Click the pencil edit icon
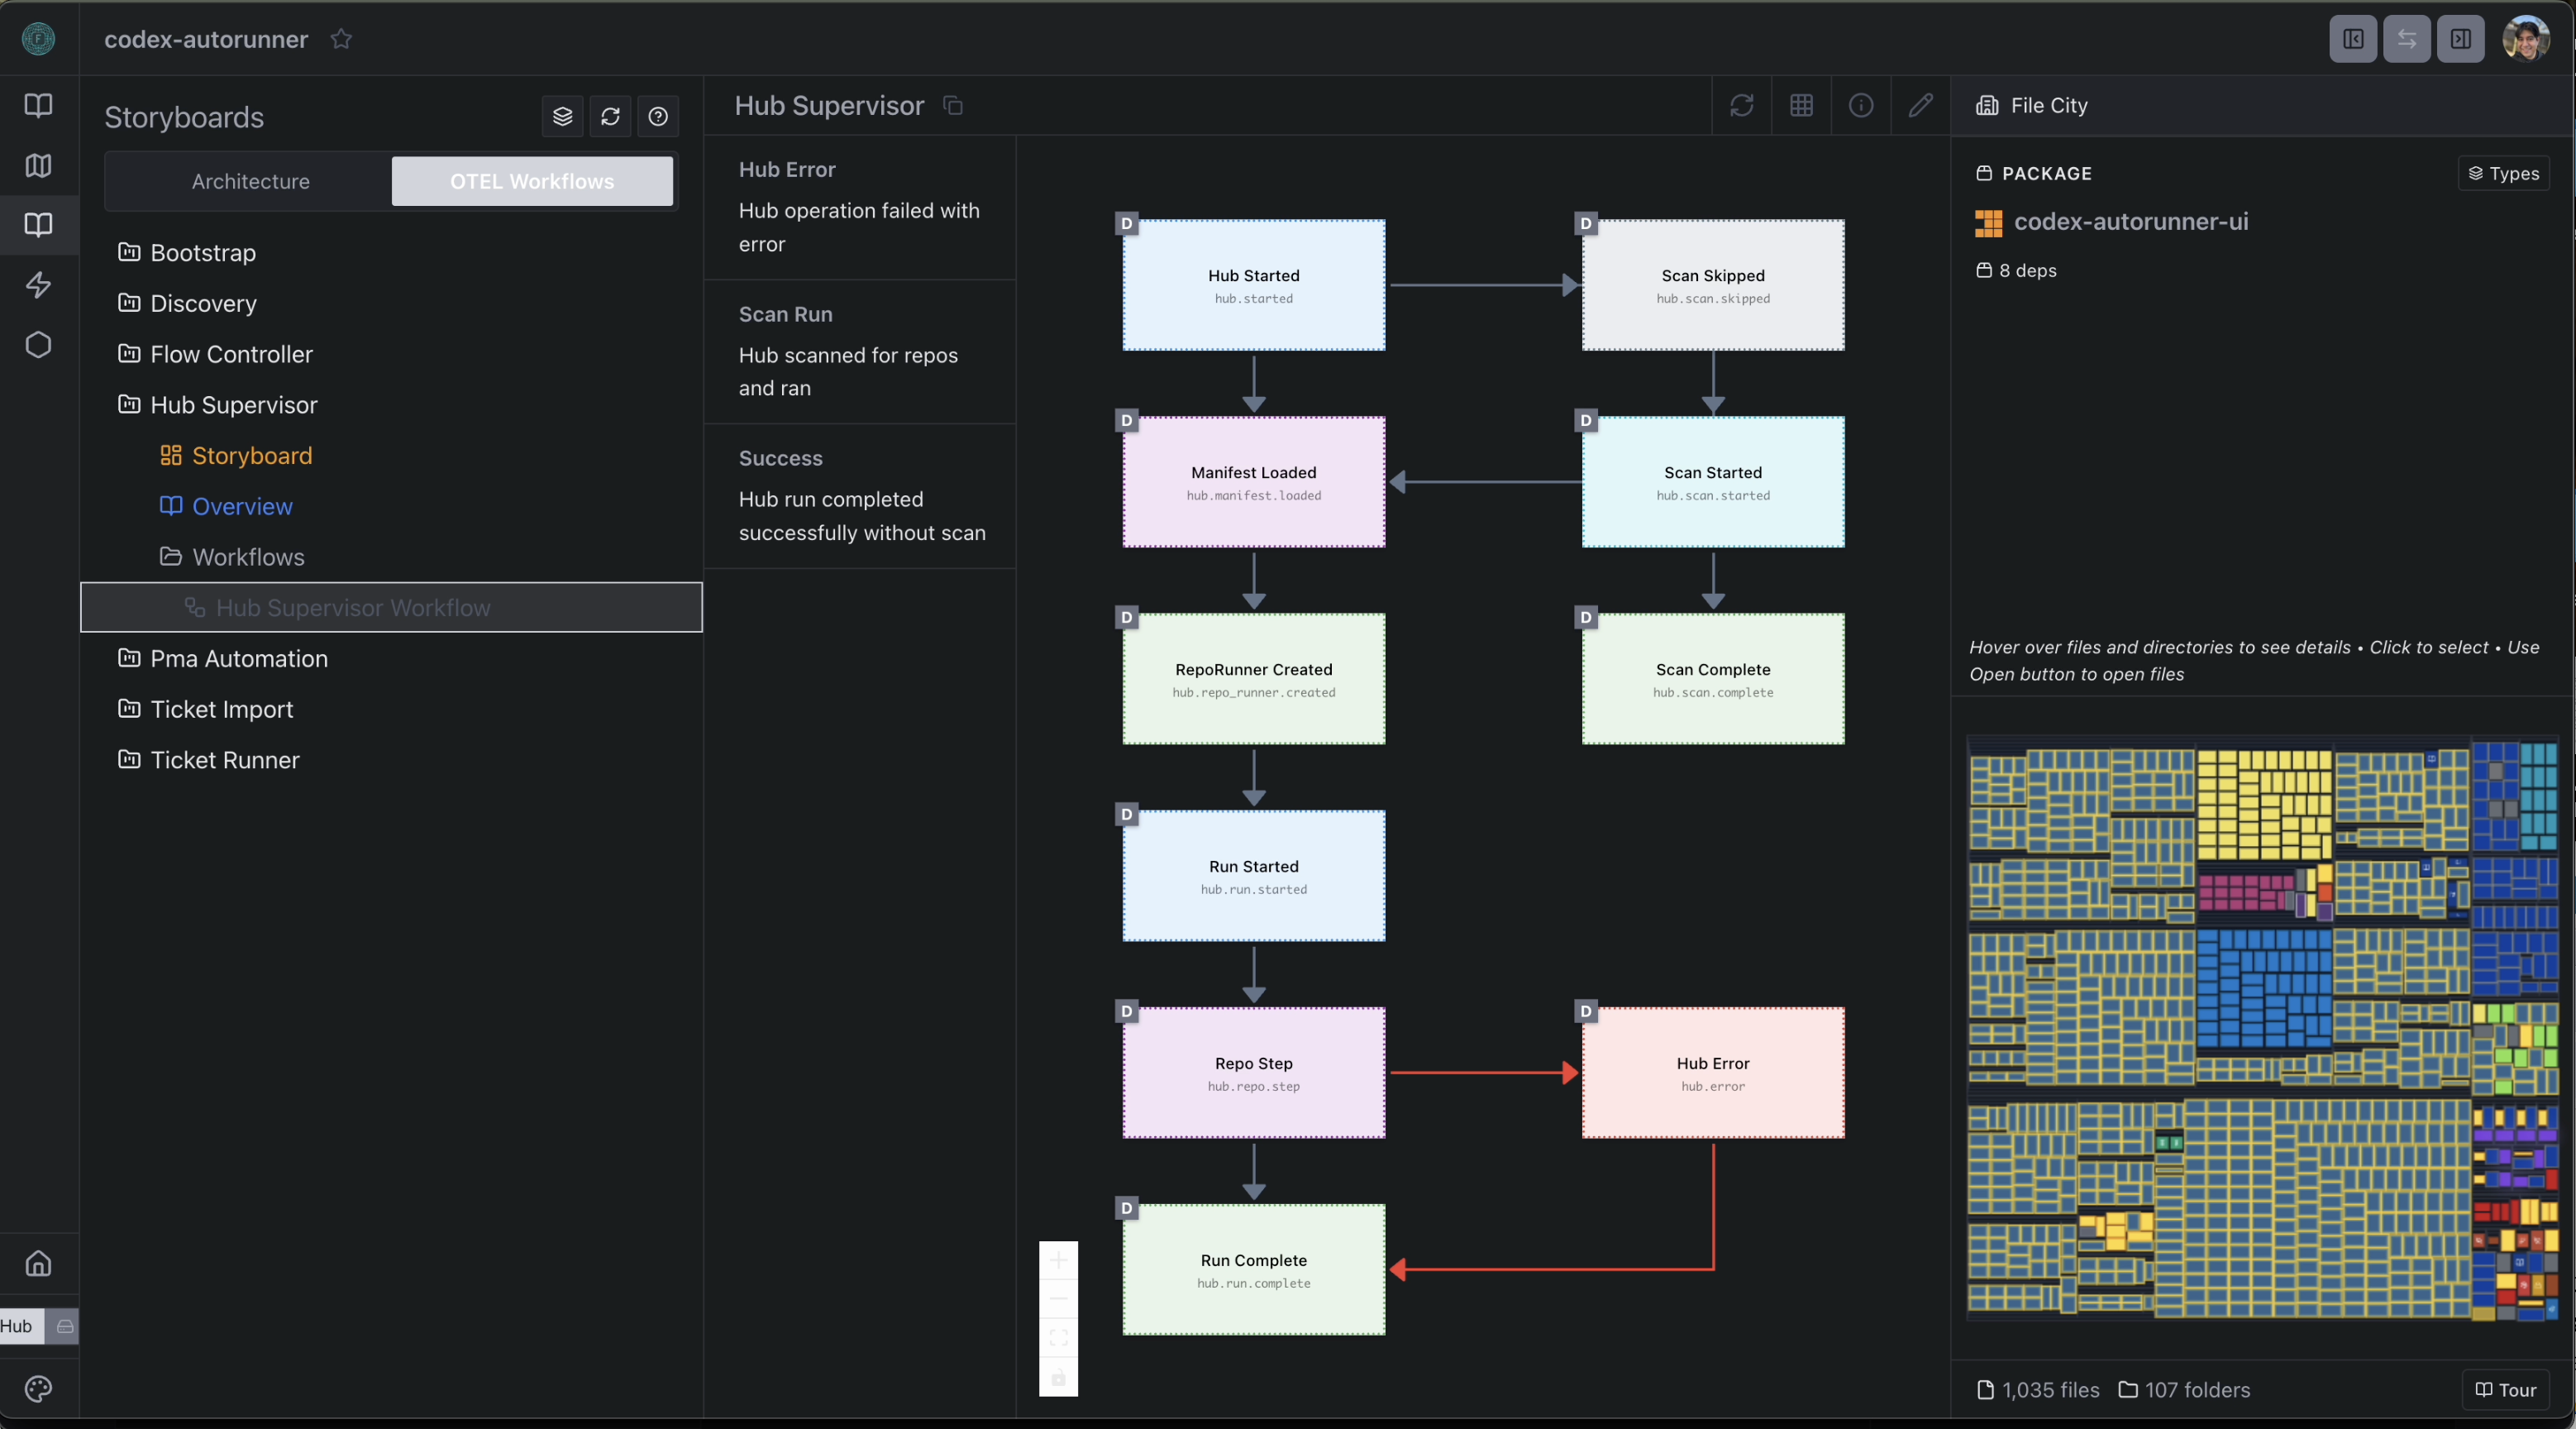The image size is (2576, 1429). (1920, 105)
